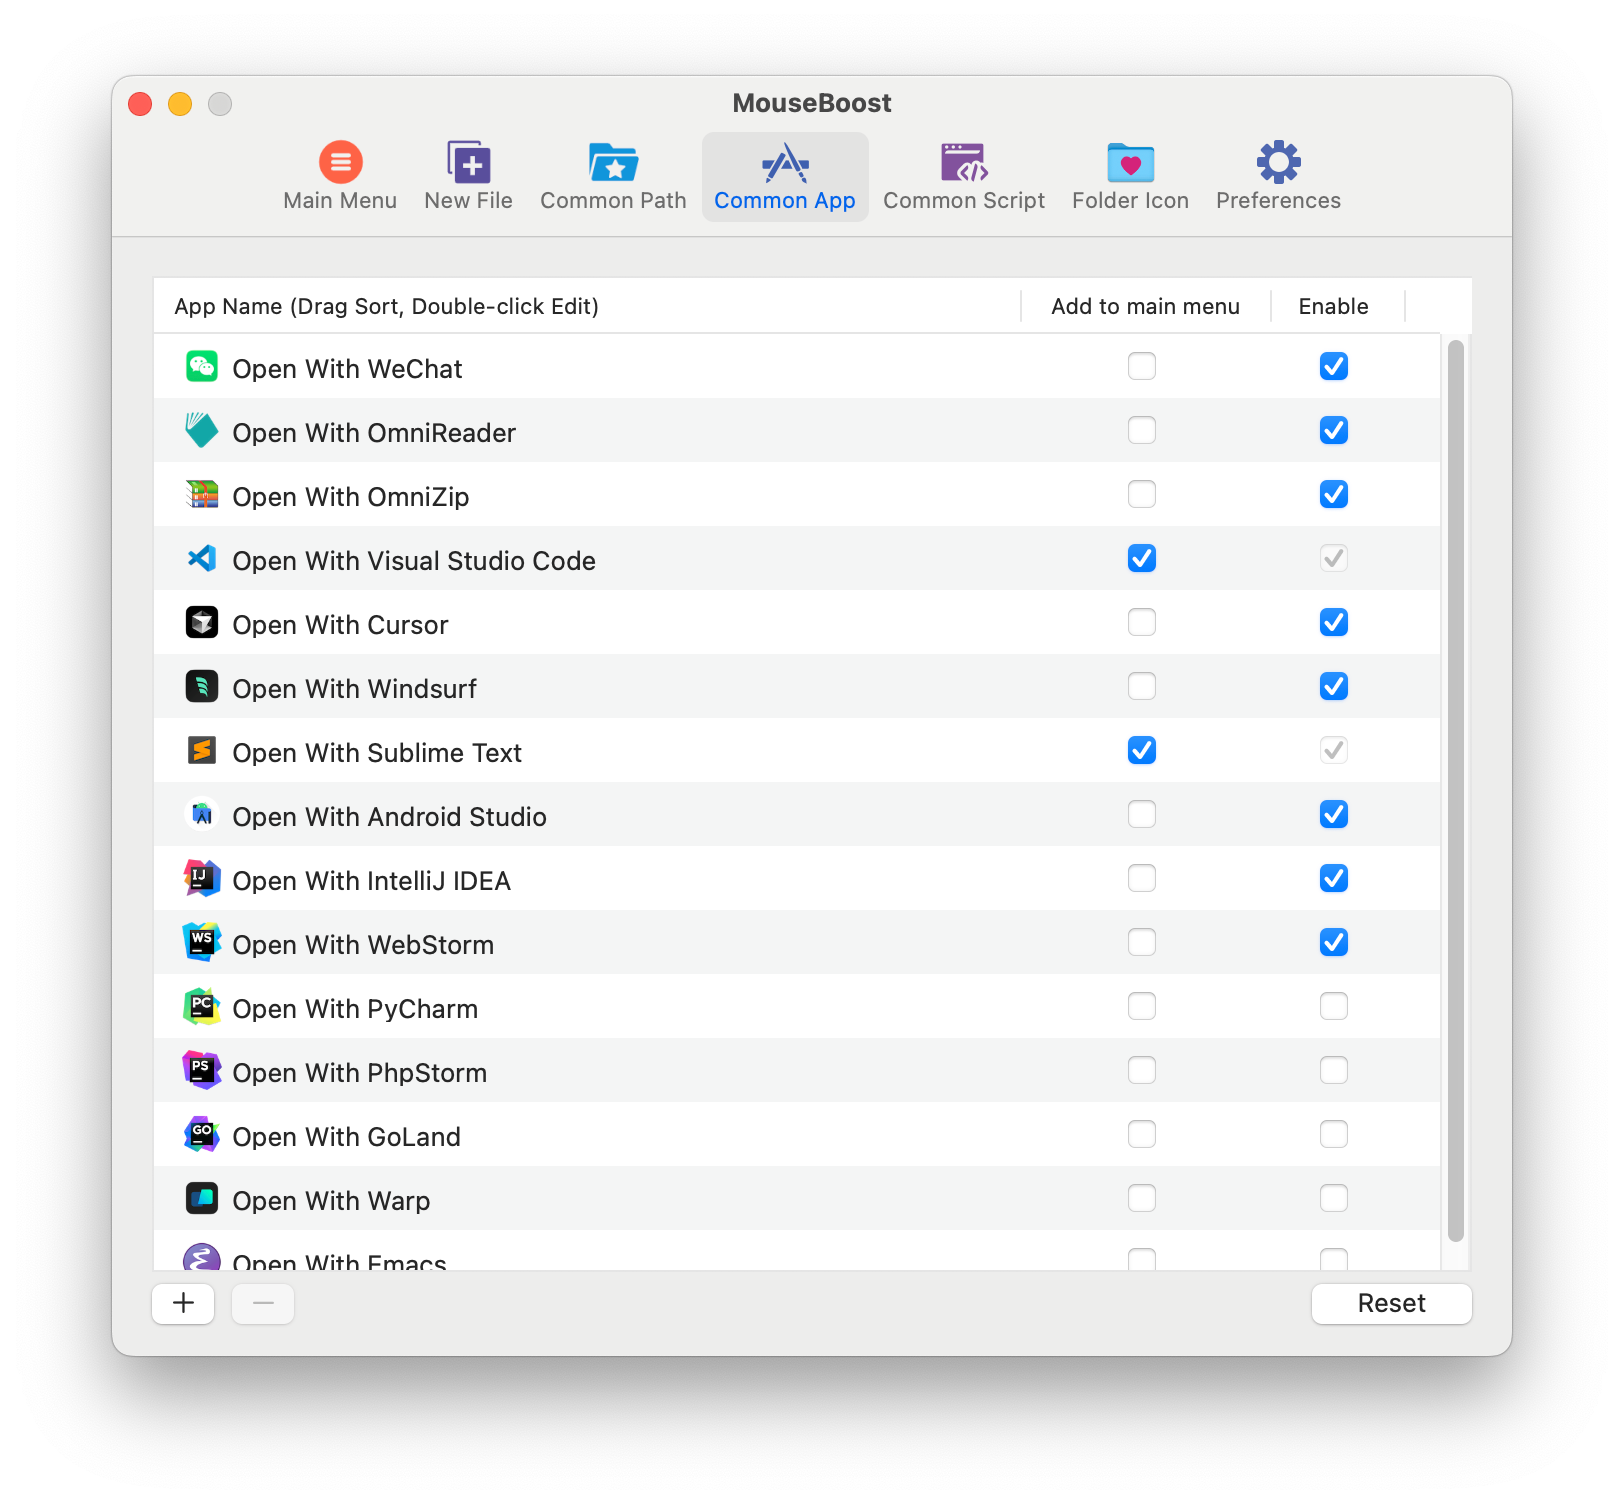This screenshot has width=1624, height=1504.
Task: Disable the Open With WebStorm entry
Action: point(1334,943)
